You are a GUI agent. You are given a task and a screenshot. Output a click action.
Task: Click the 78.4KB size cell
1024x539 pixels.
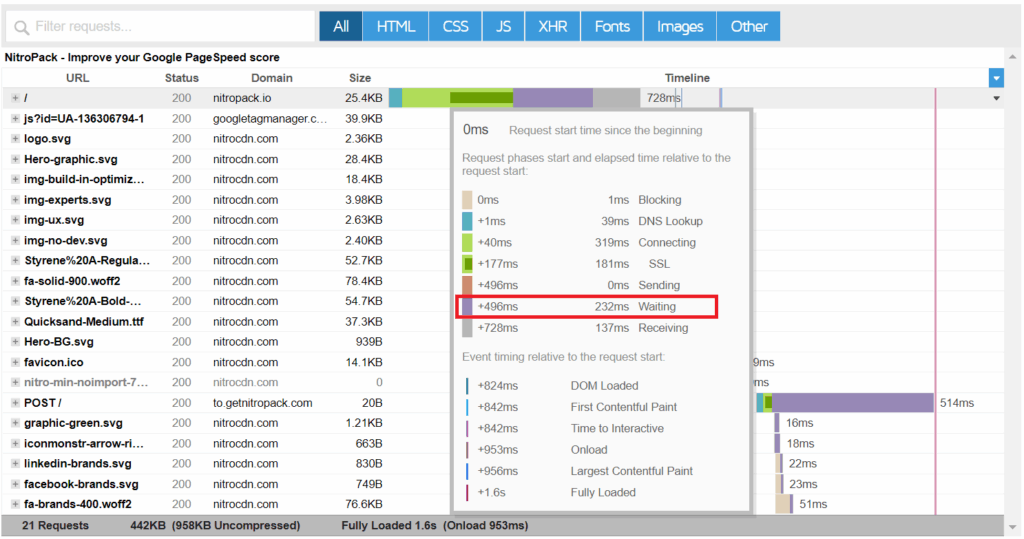click(x=364, y=281)
